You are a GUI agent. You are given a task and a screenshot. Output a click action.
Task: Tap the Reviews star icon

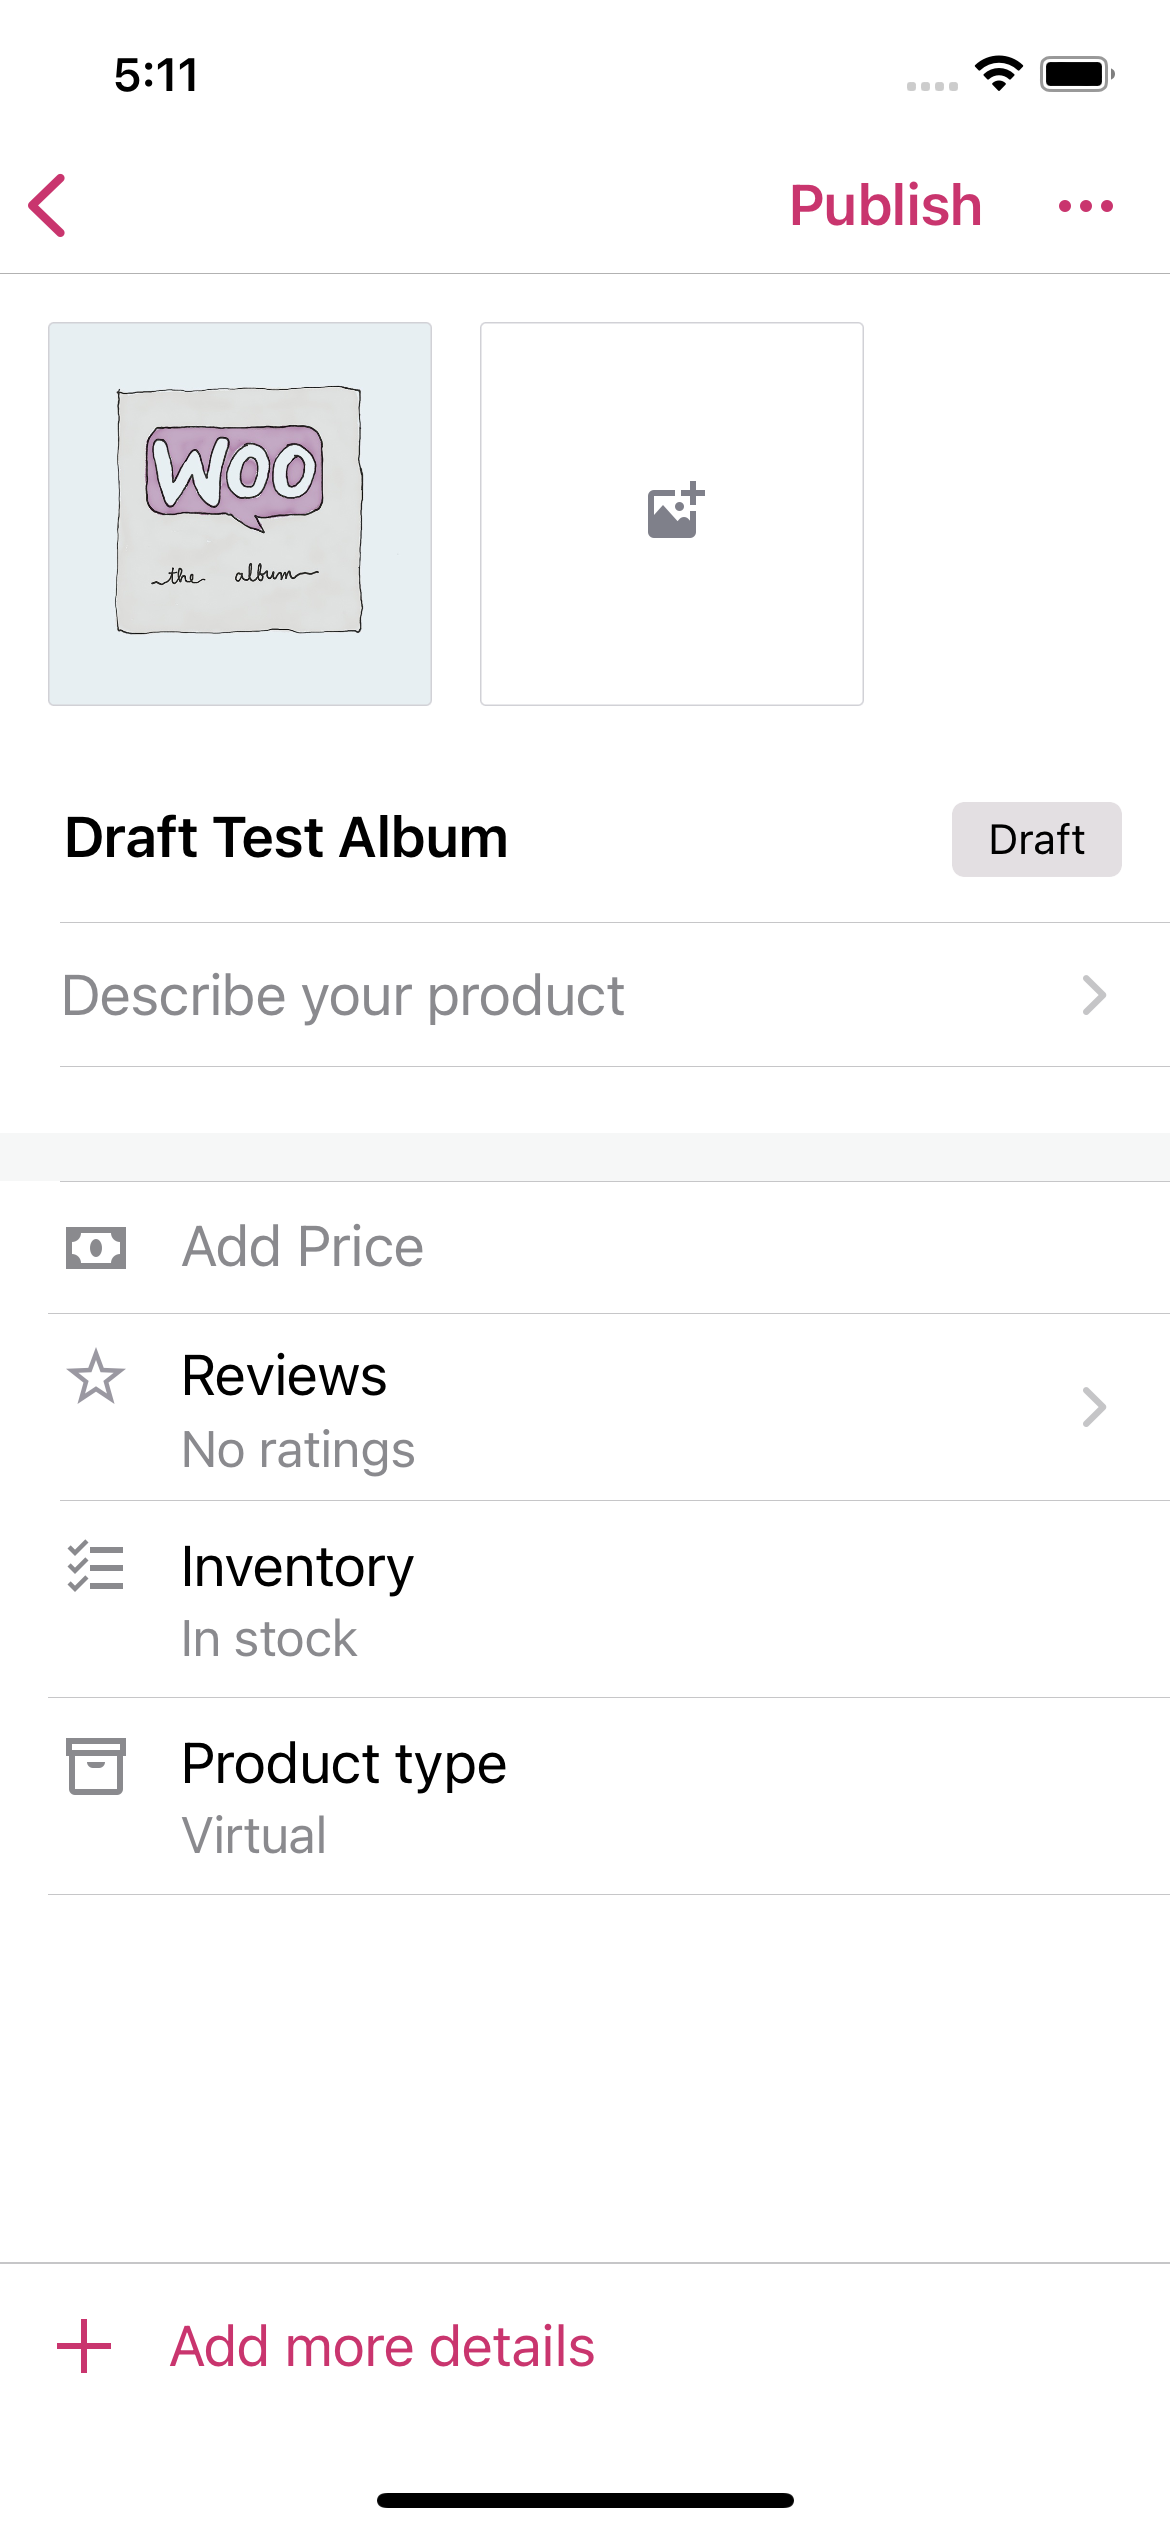(96, 1377)
